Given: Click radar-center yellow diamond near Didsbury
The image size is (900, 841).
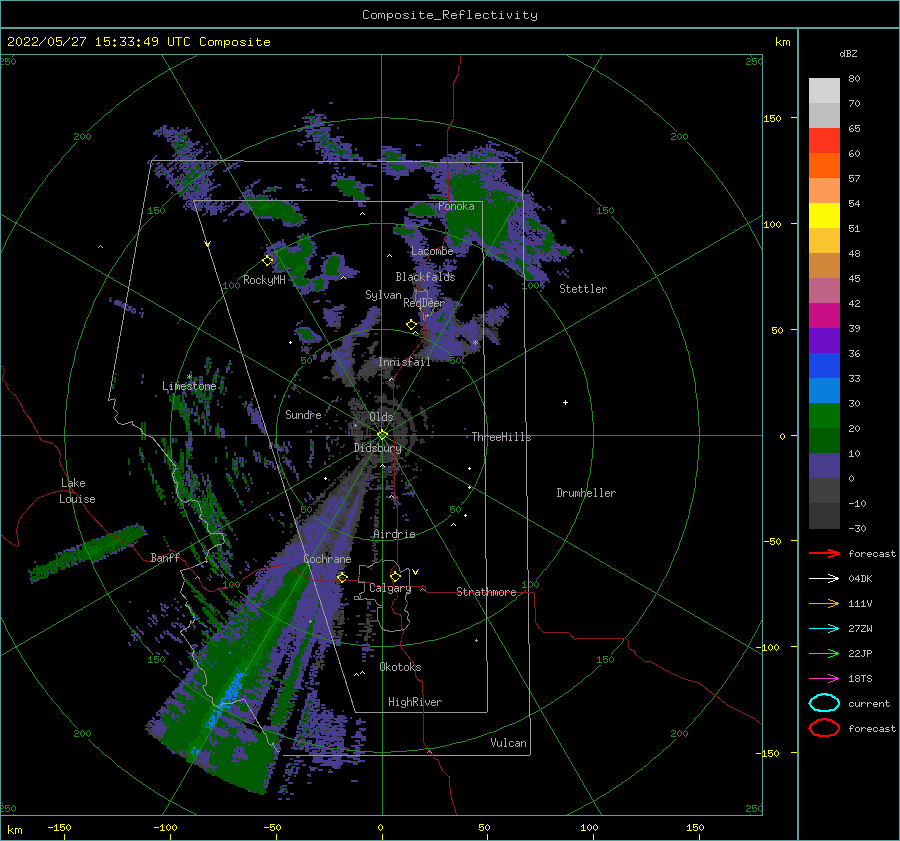Looking at the screenshot, I should coord(382,435).
